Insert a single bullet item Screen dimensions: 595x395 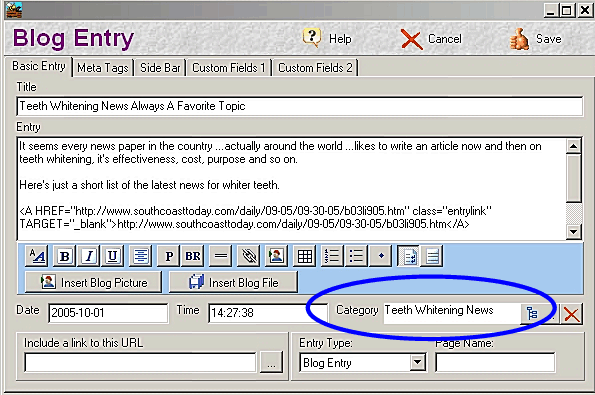click(x=381, y=256)
